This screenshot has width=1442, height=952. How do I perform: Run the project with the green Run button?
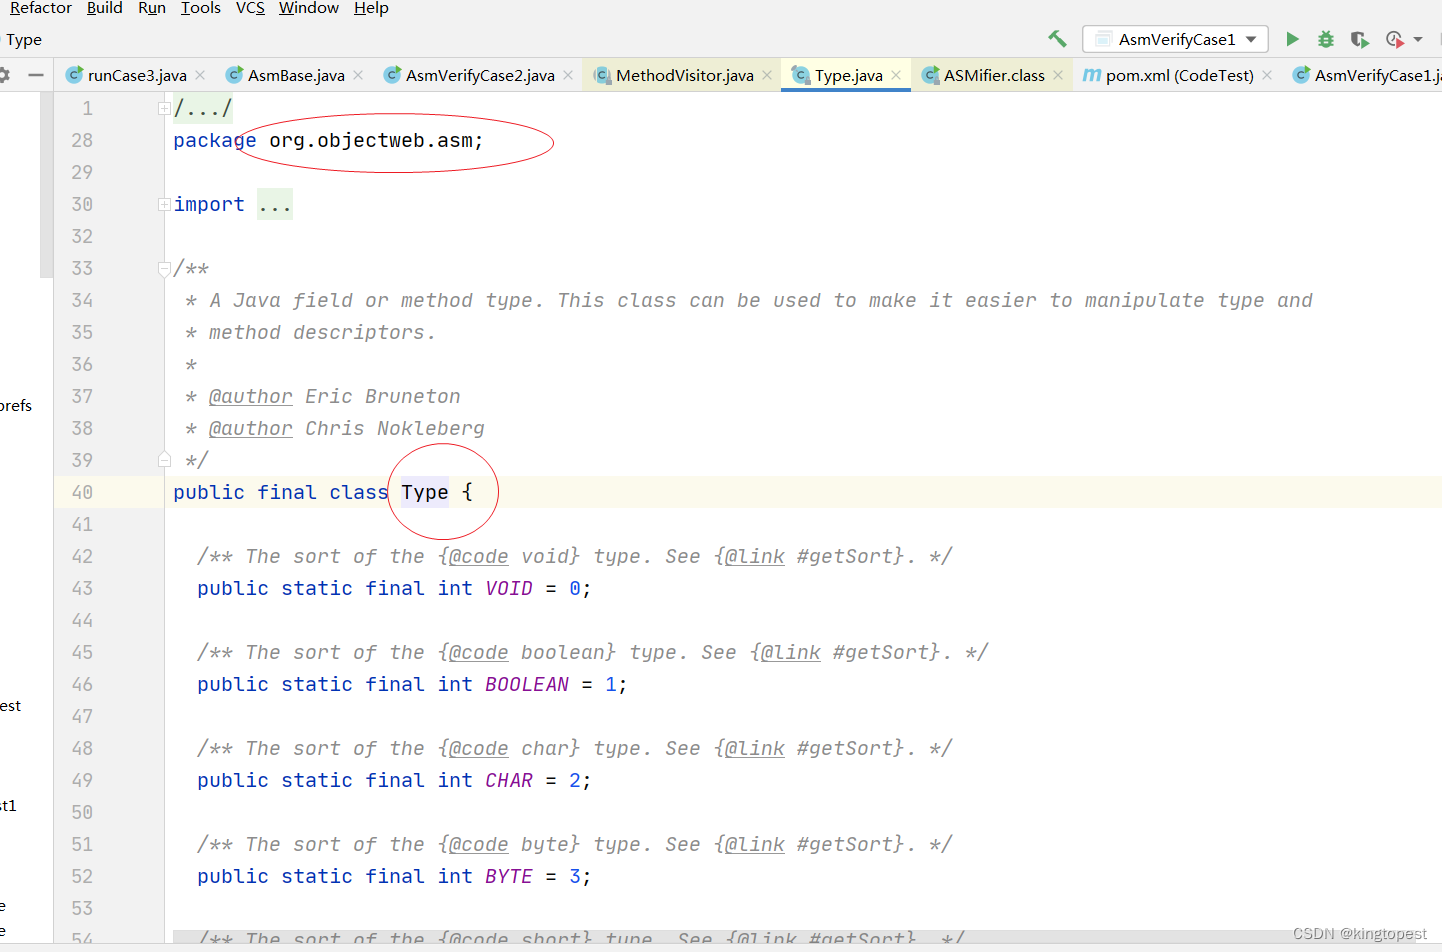[x=1292, y=38]
